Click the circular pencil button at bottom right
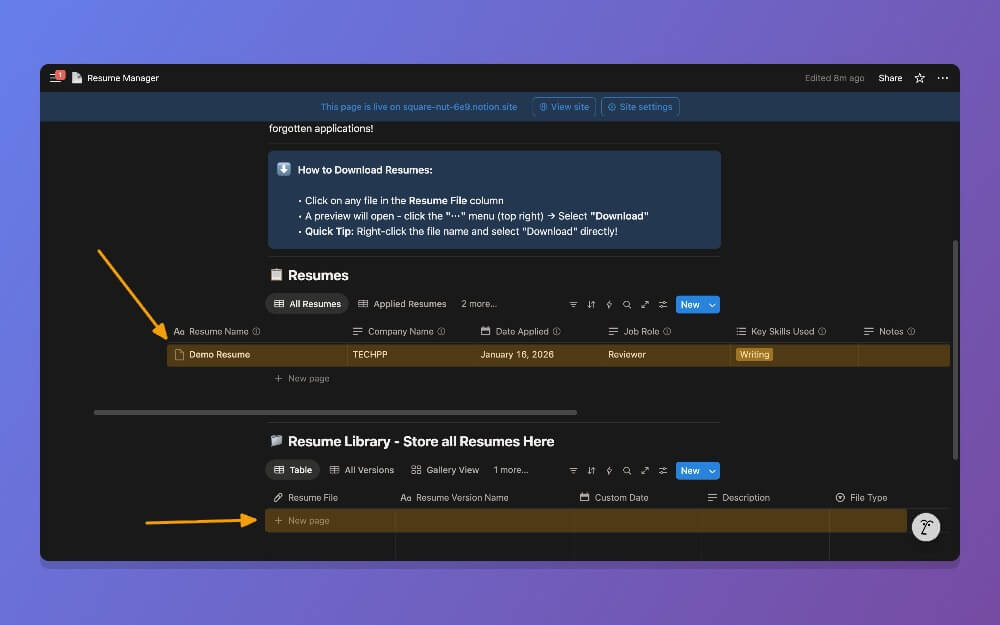Screen dimensions: 1000x625 925,526
